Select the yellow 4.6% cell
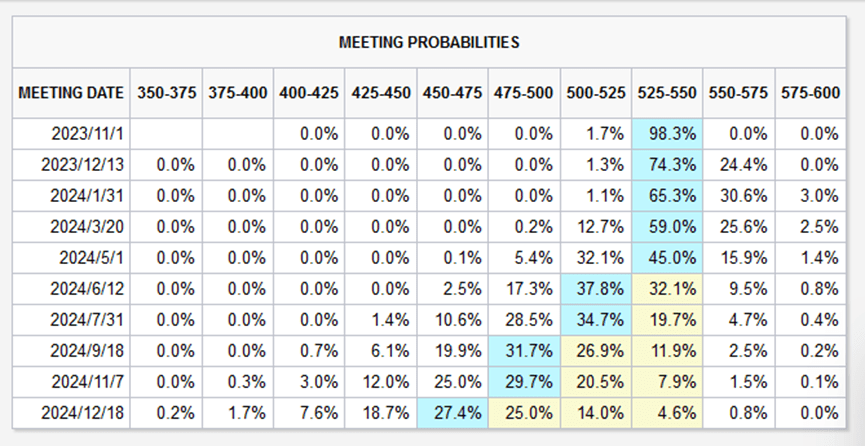 (667, 410)
